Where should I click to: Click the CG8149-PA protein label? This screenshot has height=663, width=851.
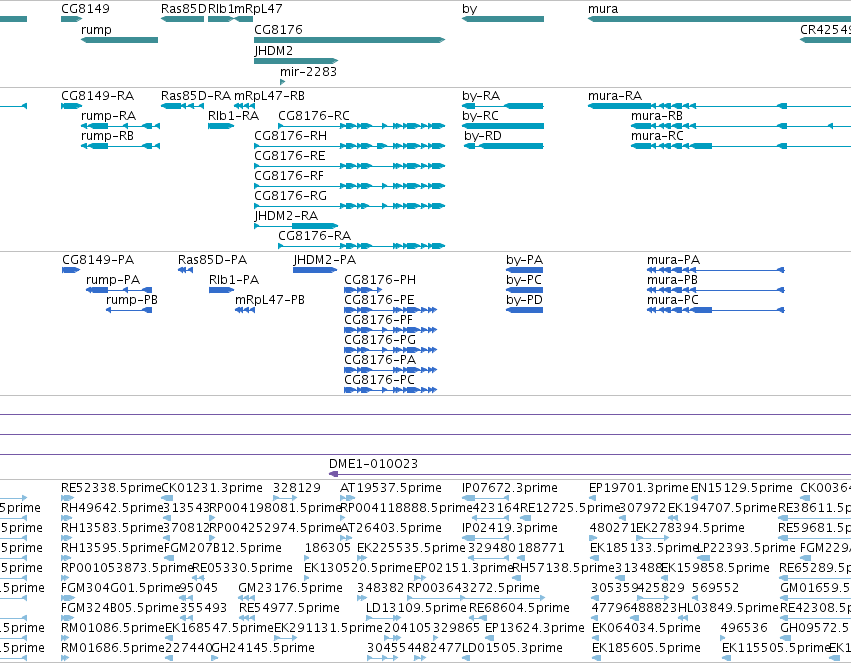[x=98, y=260]
